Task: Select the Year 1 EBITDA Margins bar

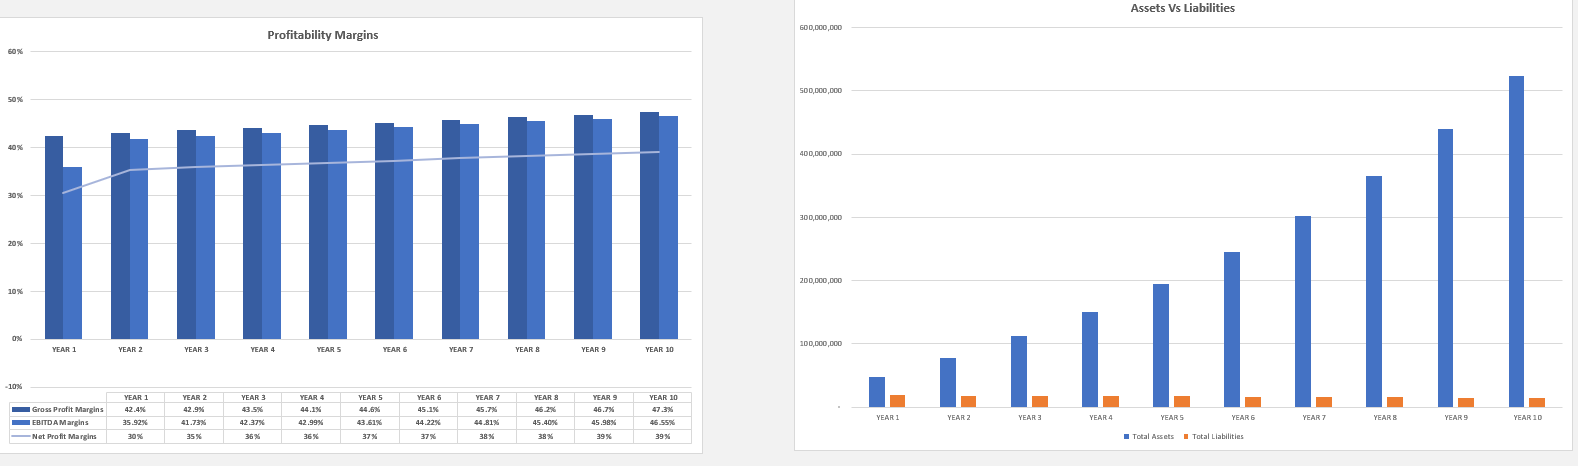Action: click(x=72, y=253)
